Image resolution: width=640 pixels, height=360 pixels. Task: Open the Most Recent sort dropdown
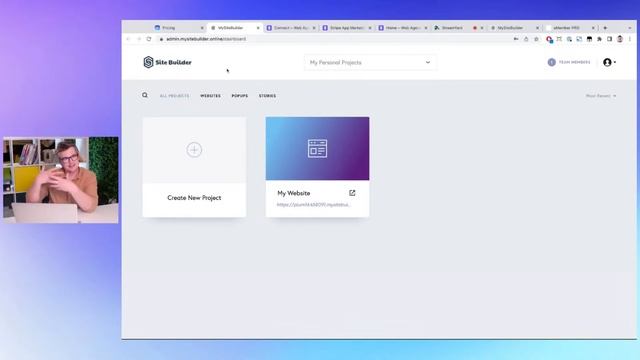coord(601,96)
